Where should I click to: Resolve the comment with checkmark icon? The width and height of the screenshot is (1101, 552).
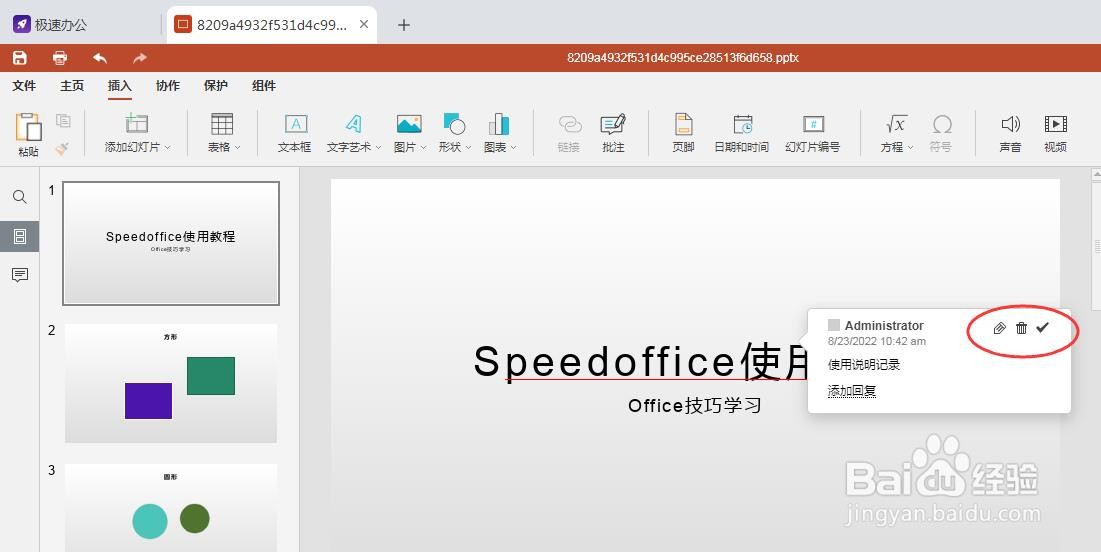pyautogui.click(x=1043, y=327)
